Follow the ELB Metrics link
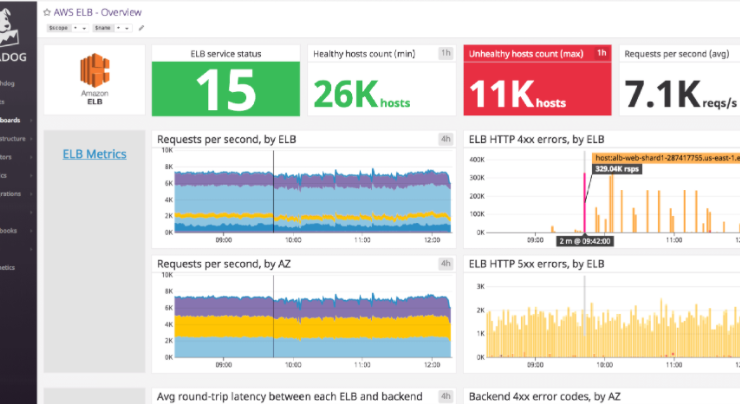 tap(94, 154)
